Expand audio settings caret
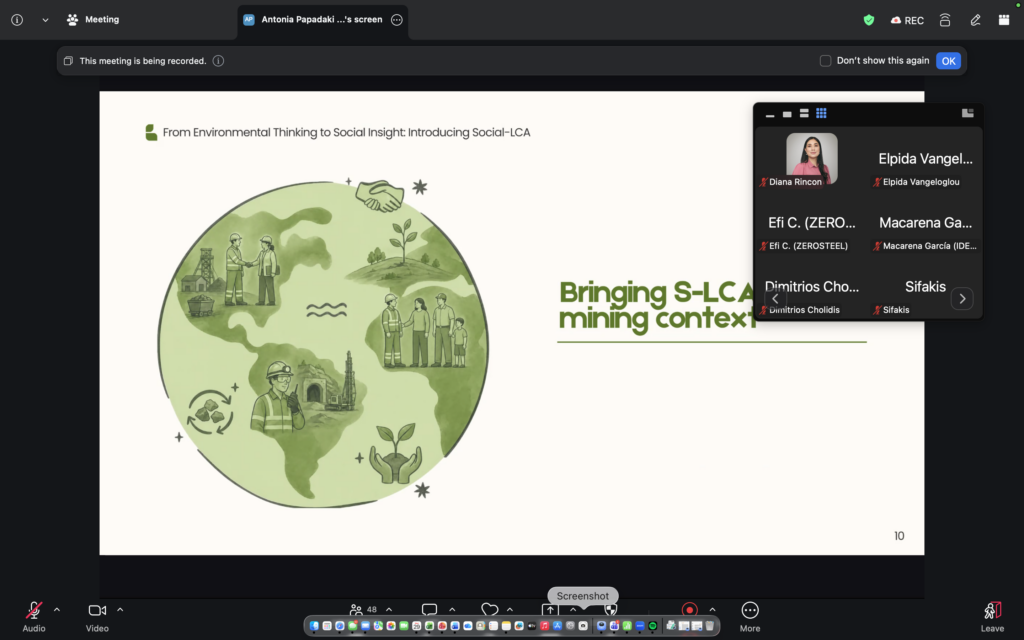Screen dimensions: 1024x640 (57, 609)
